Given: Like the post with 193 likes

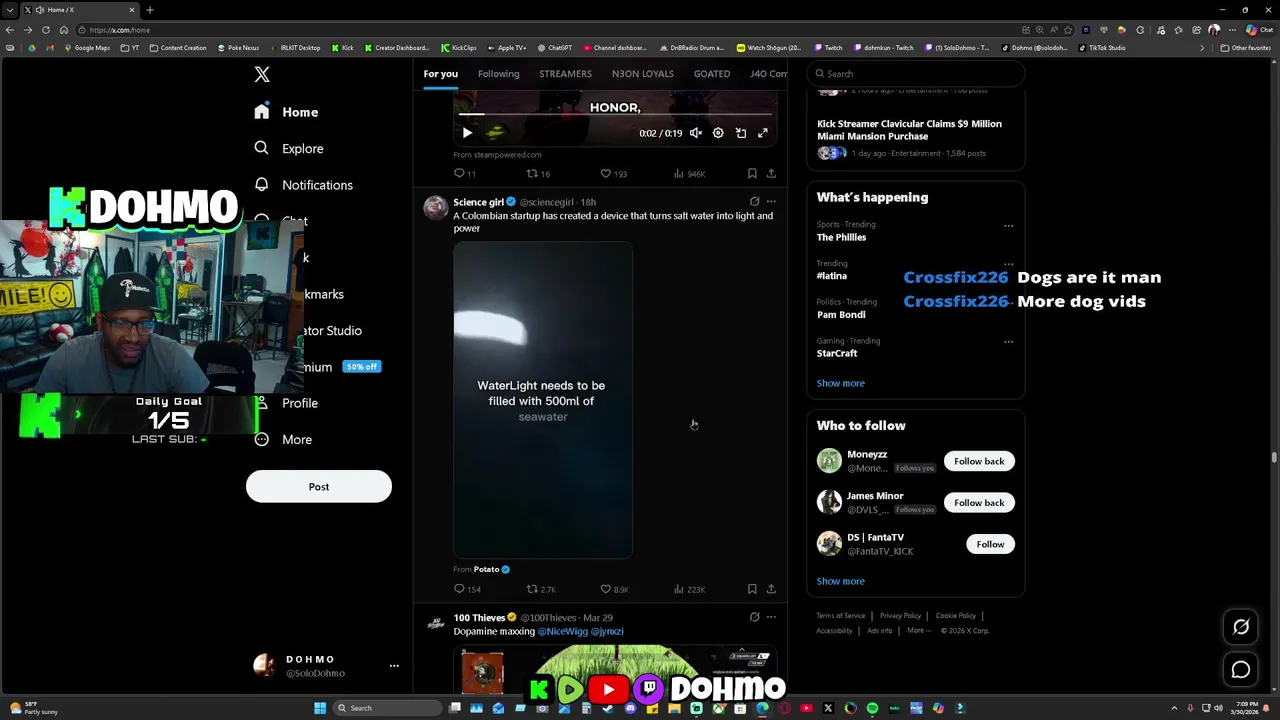Looking at the screenshot, I should tap(613, 174).
